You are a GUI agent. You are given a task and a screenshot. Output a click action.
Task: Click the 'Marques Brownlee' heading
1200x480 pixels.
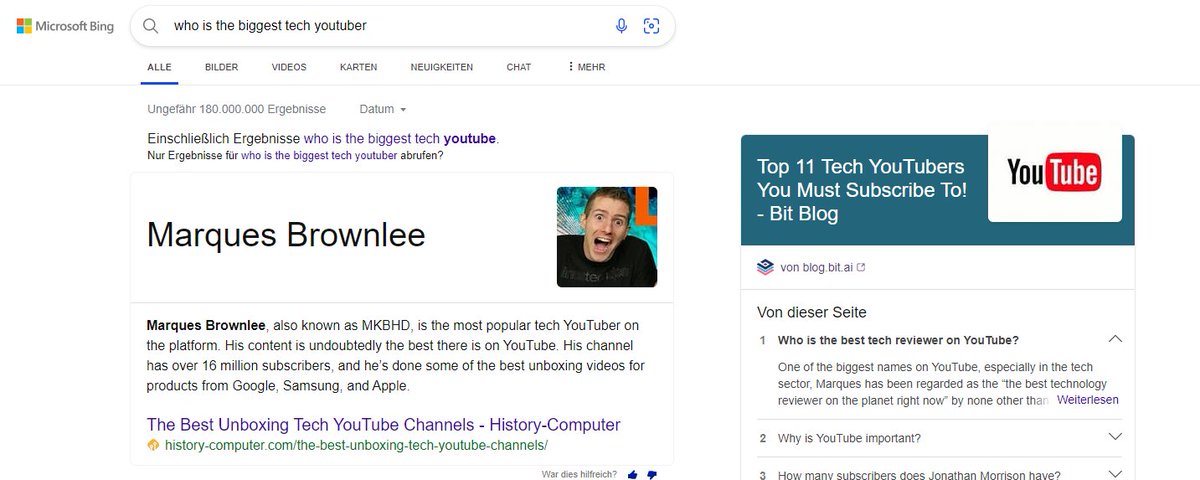click(286, 234)
